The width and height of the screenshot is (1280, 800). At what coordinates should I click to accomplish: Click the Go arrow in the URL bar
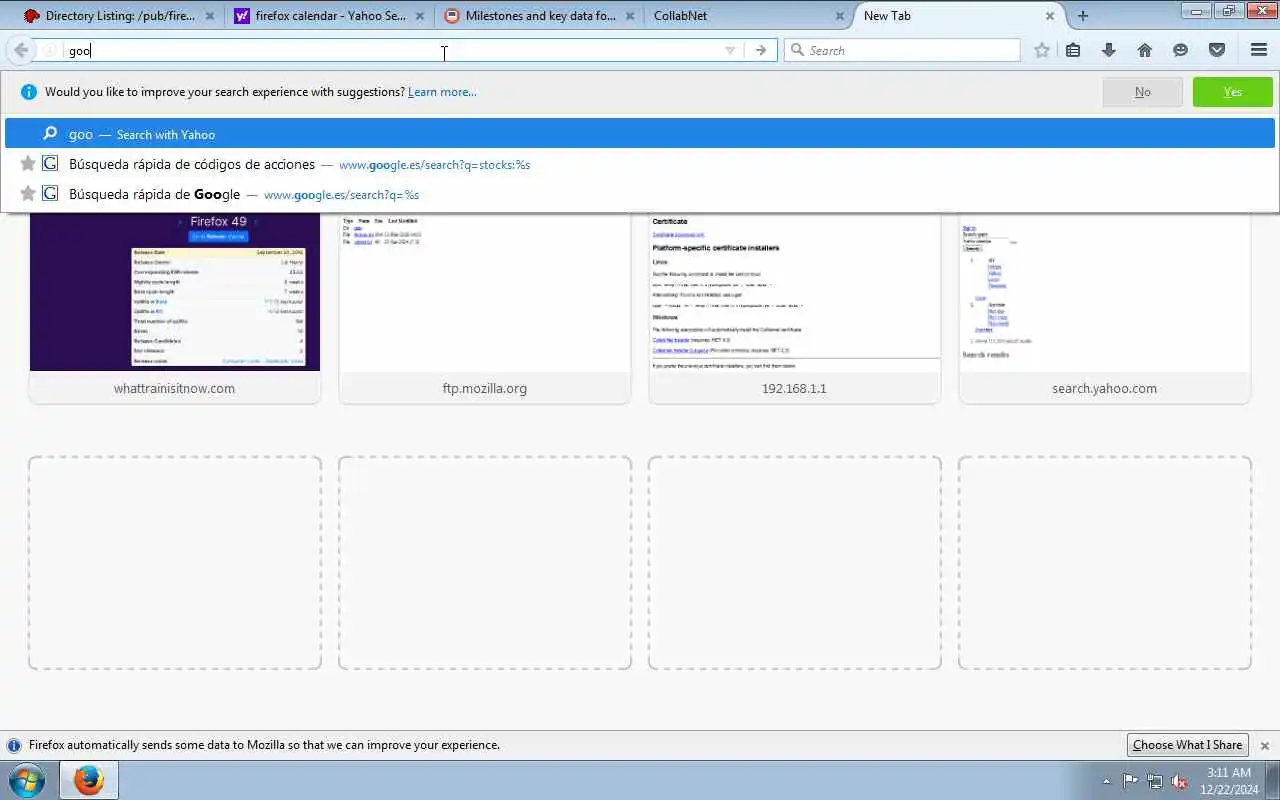(761, 50)
